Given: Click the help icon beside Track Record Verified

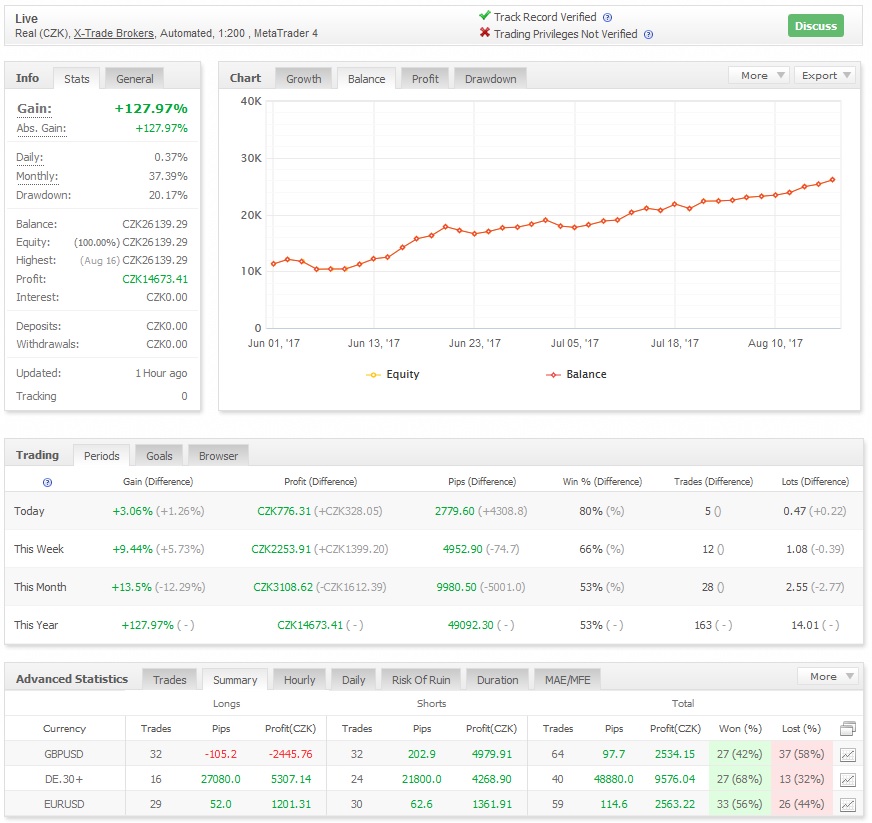Looking at the screenshot, I should coord(607,17).
